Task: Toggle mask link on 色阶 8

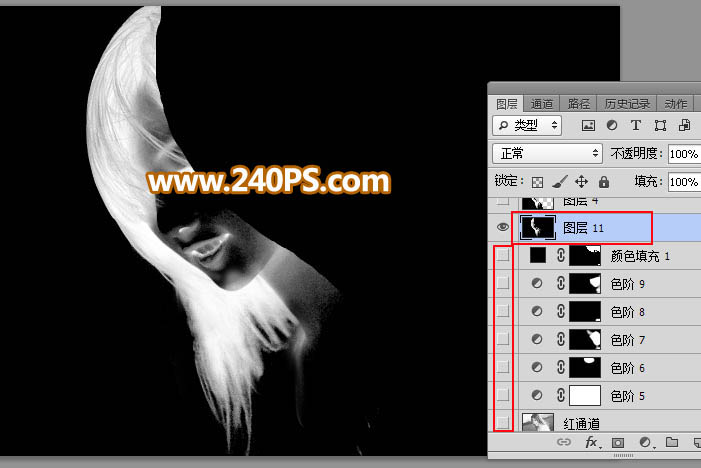Action: pyautogui.click(x=561, y=311)
